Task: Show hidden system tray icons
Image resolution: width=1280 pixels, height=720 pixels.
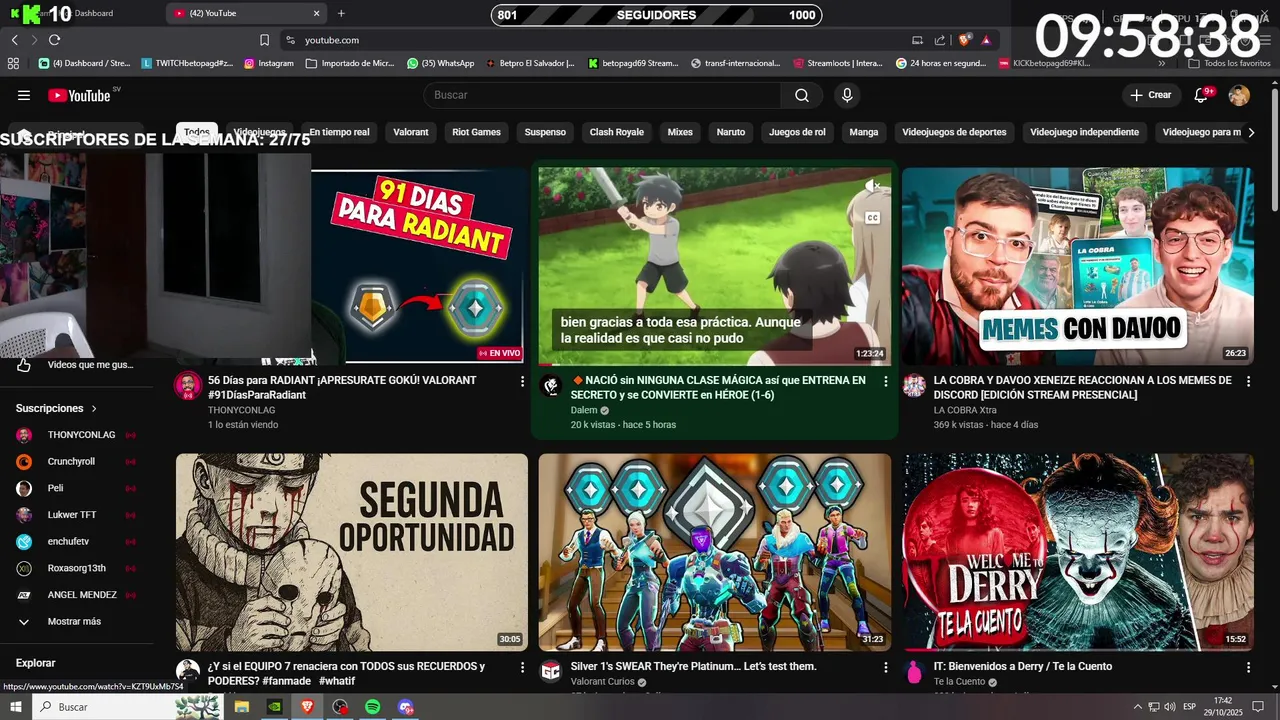Action: pyautogui.click(x=1137, y=707)
